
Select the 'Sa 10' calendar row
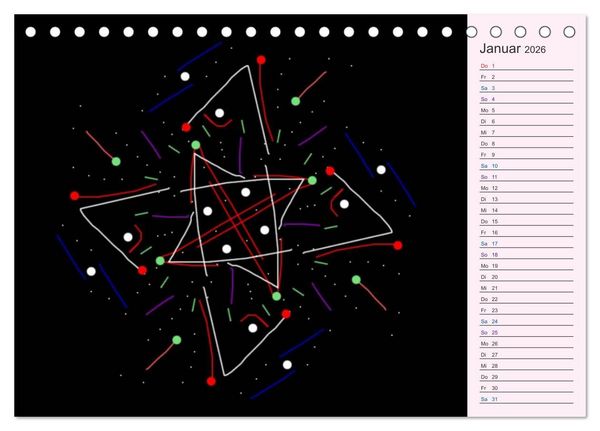point(527,166)
